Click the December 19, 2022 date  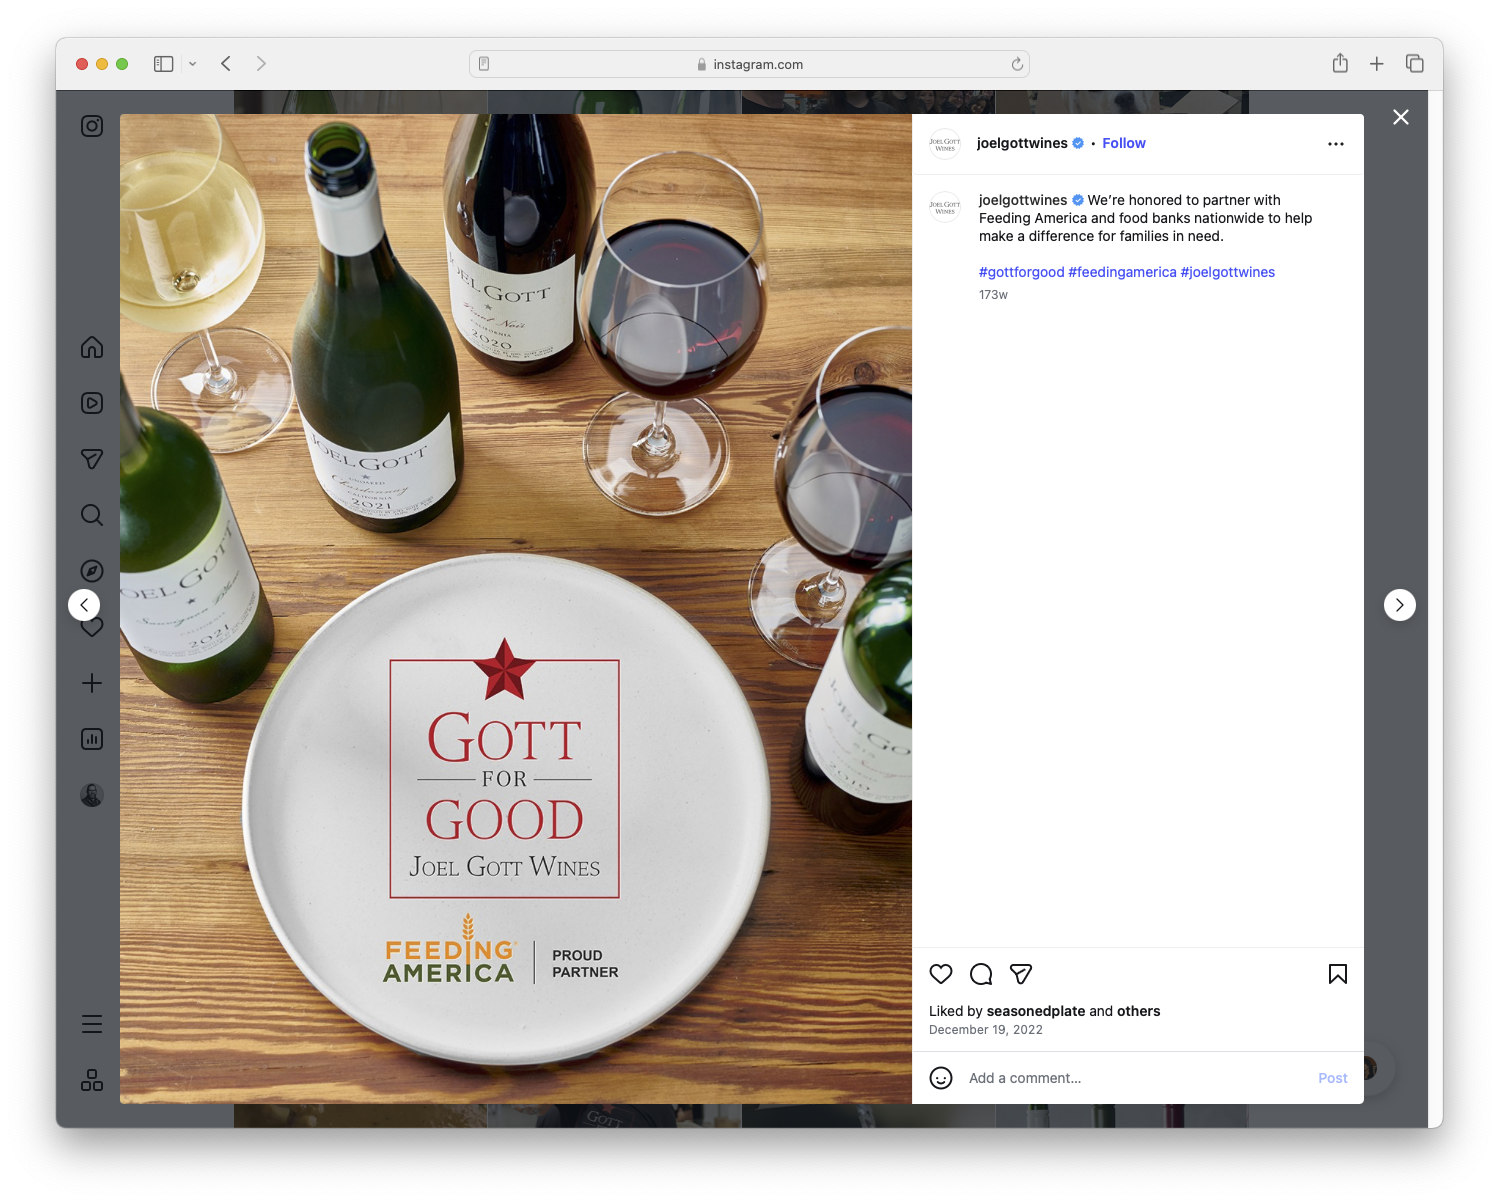(x=986, y=1030)
